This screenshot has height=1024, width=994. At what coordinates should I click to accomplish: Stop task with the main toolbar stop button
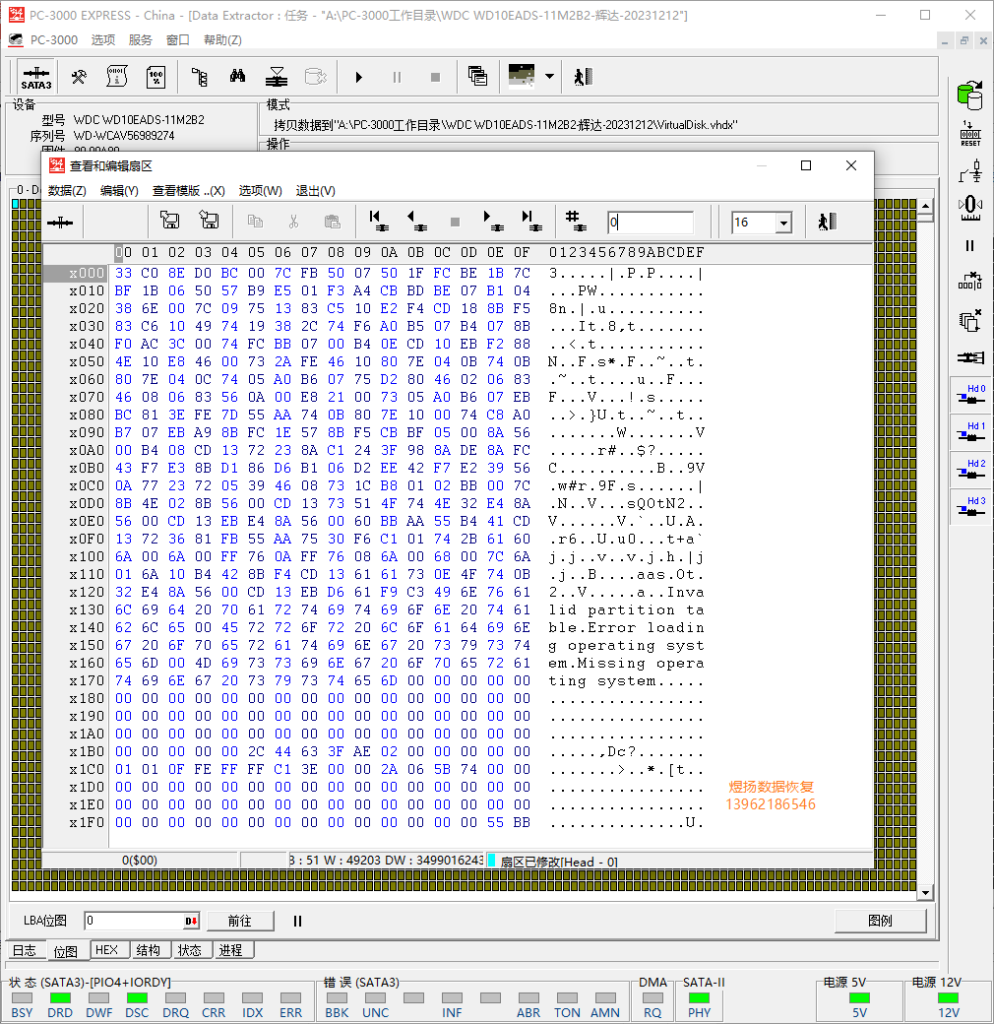coord(435,77)
